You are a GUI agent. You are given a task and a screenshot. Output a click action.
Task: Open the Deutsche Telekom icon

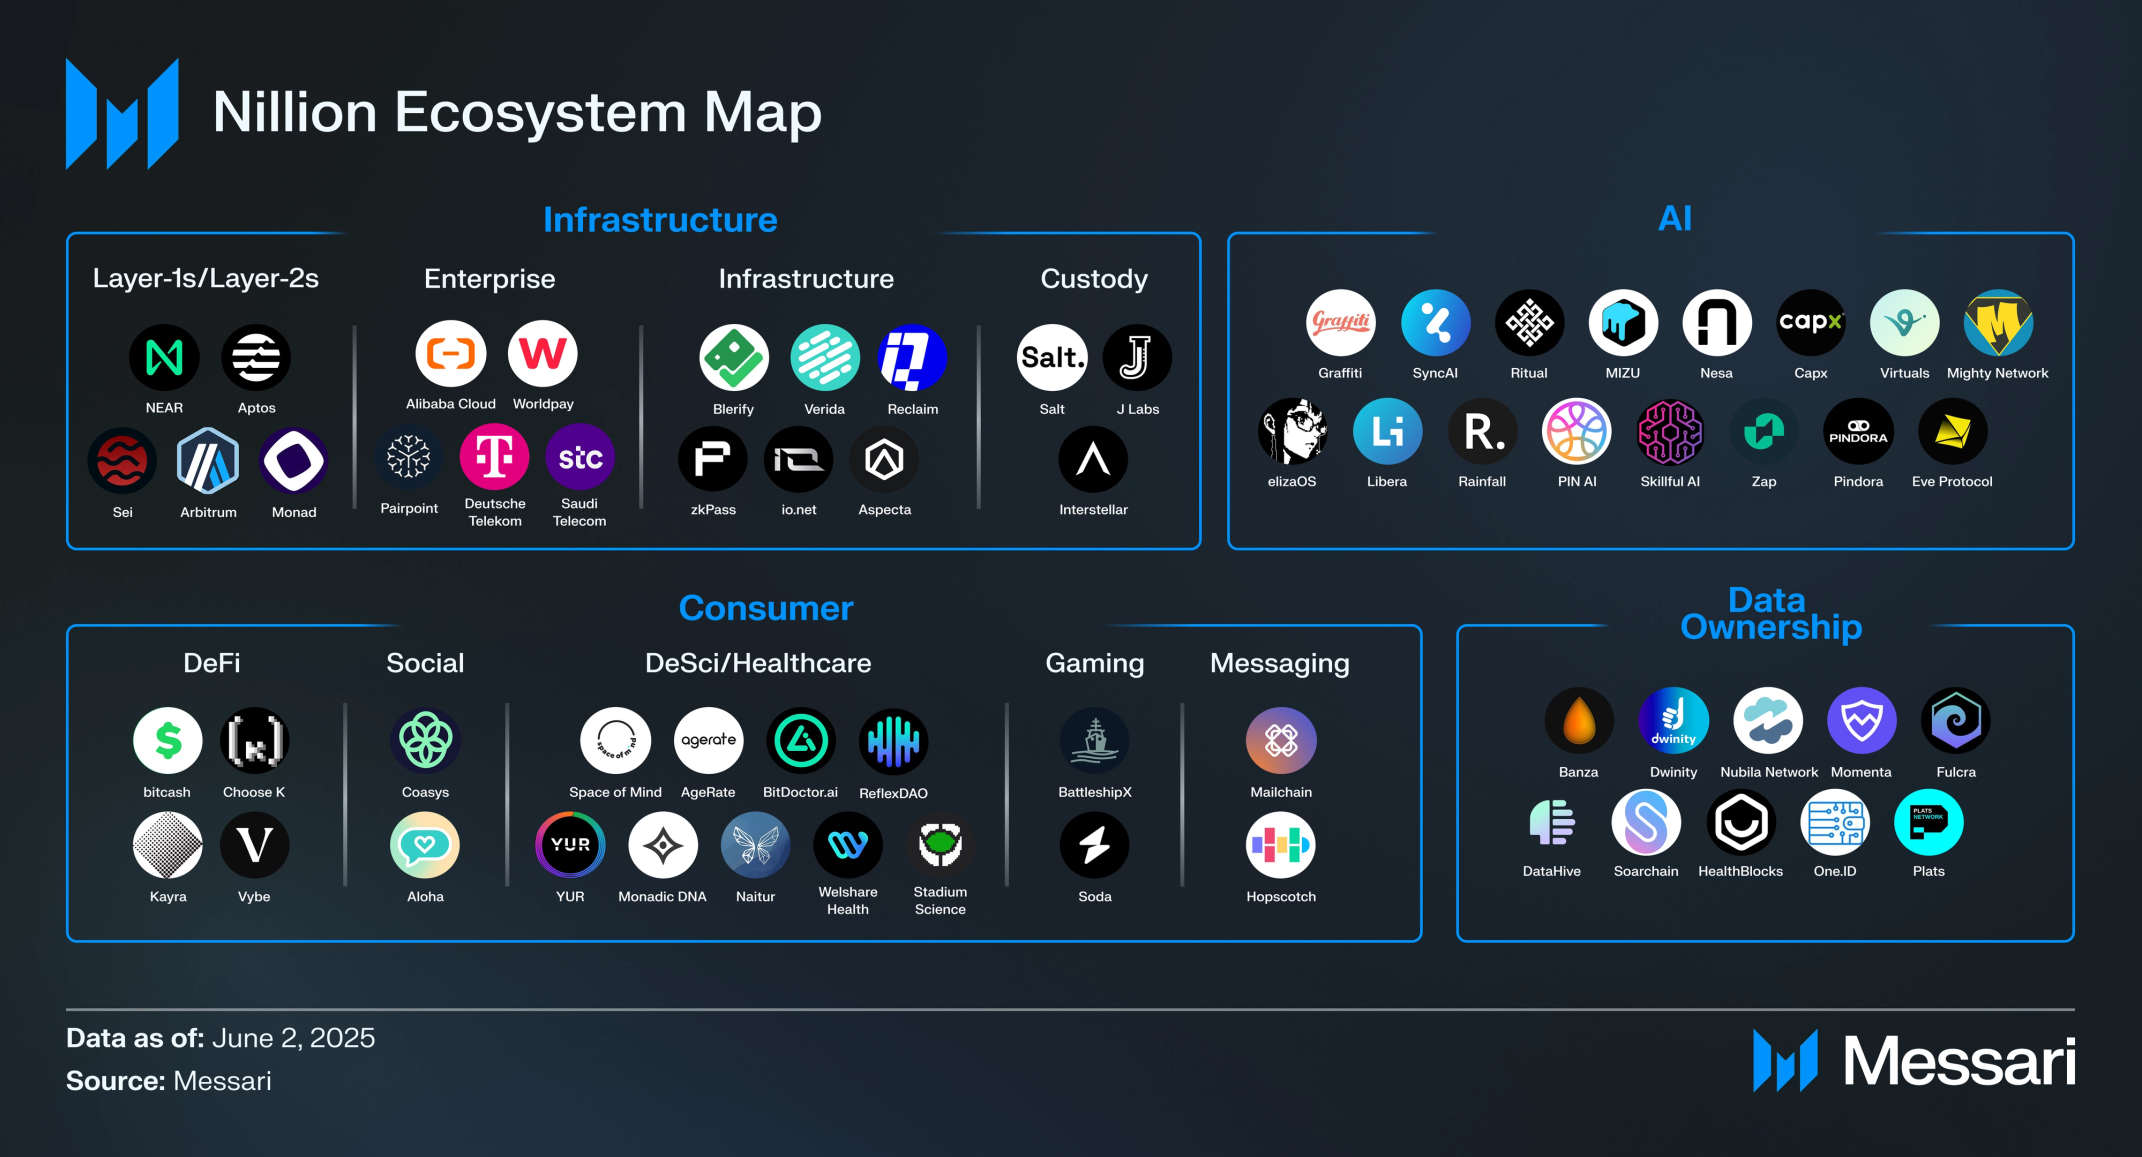click(x=494, y=456)
